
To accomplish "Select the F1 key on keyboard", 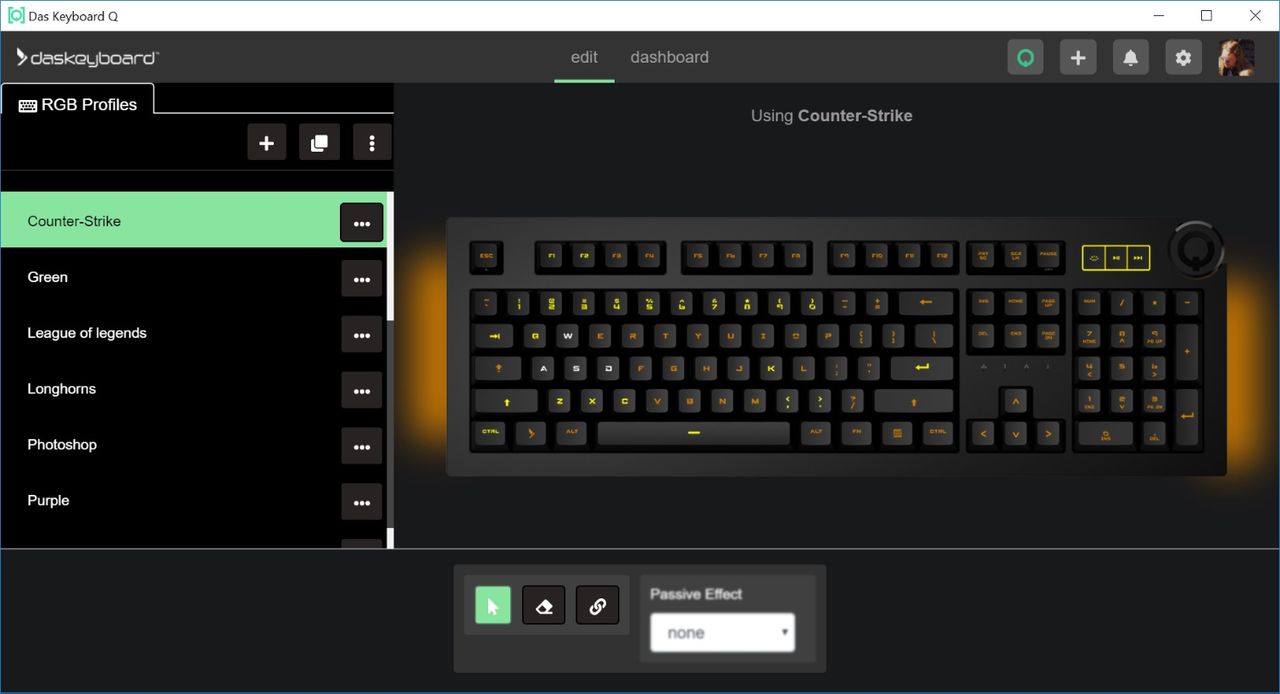I will (x=551, y=257).
